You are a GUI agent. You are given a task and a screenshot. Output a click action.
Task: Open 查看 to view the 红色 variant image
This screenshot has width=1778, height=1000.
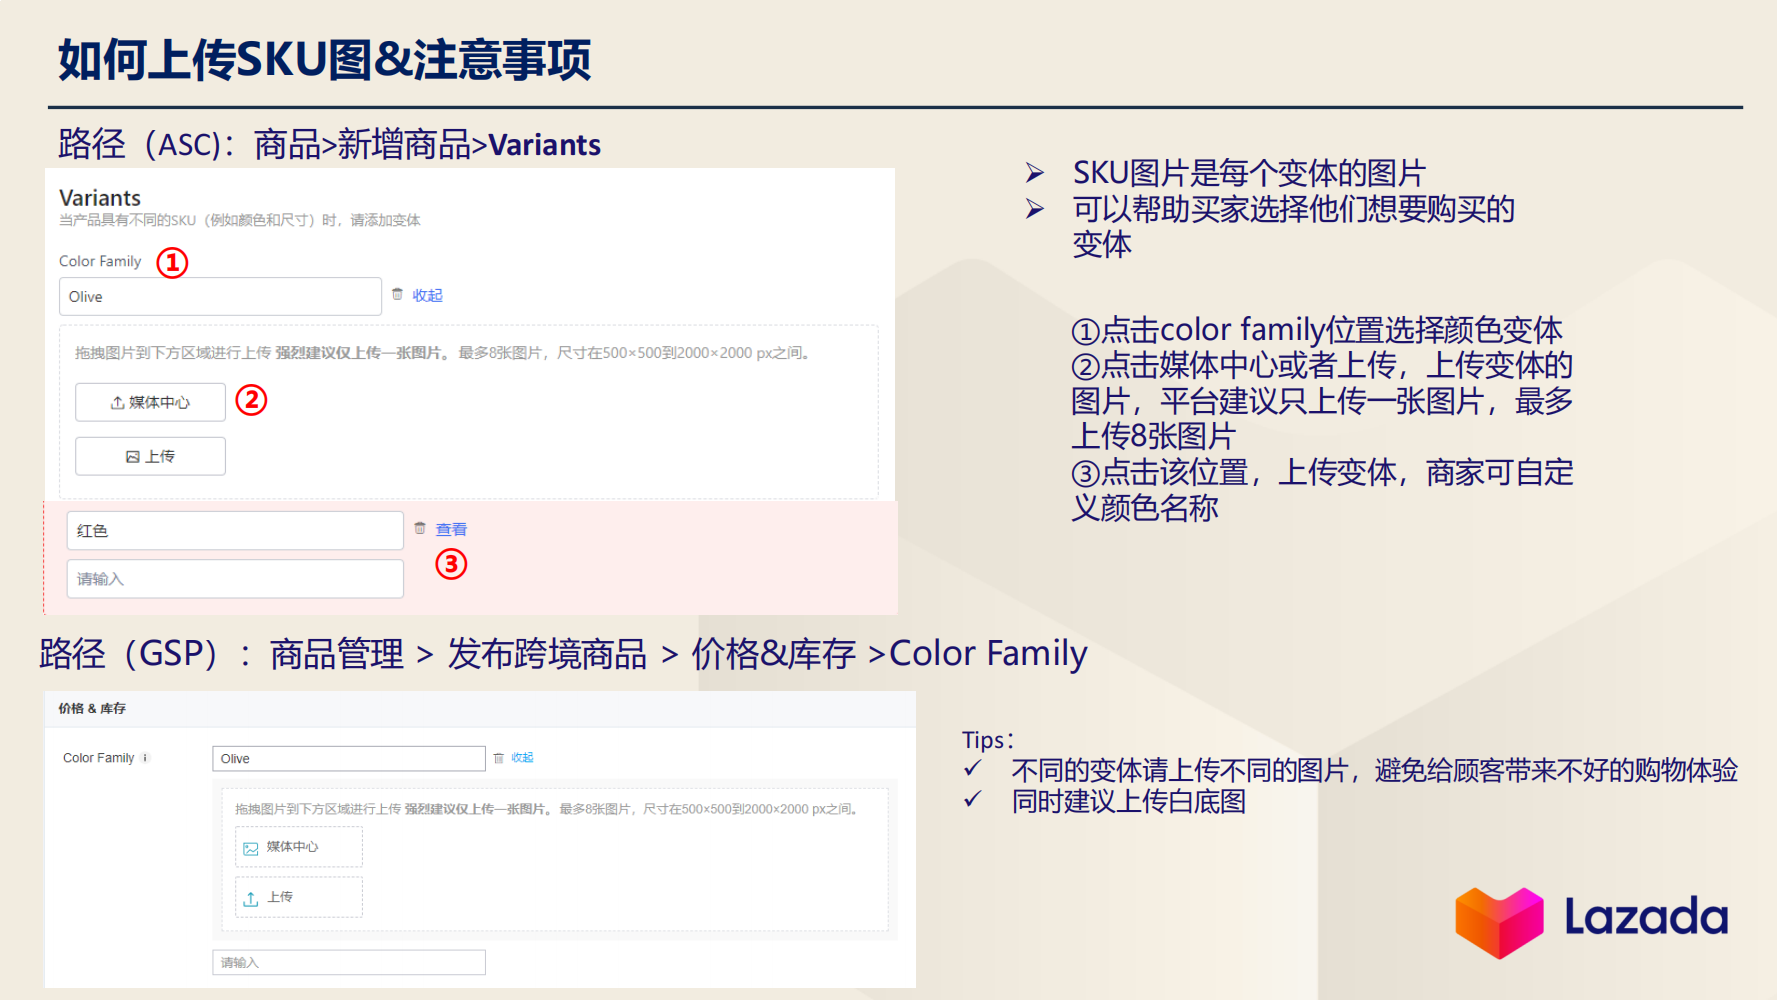point(451,528)
